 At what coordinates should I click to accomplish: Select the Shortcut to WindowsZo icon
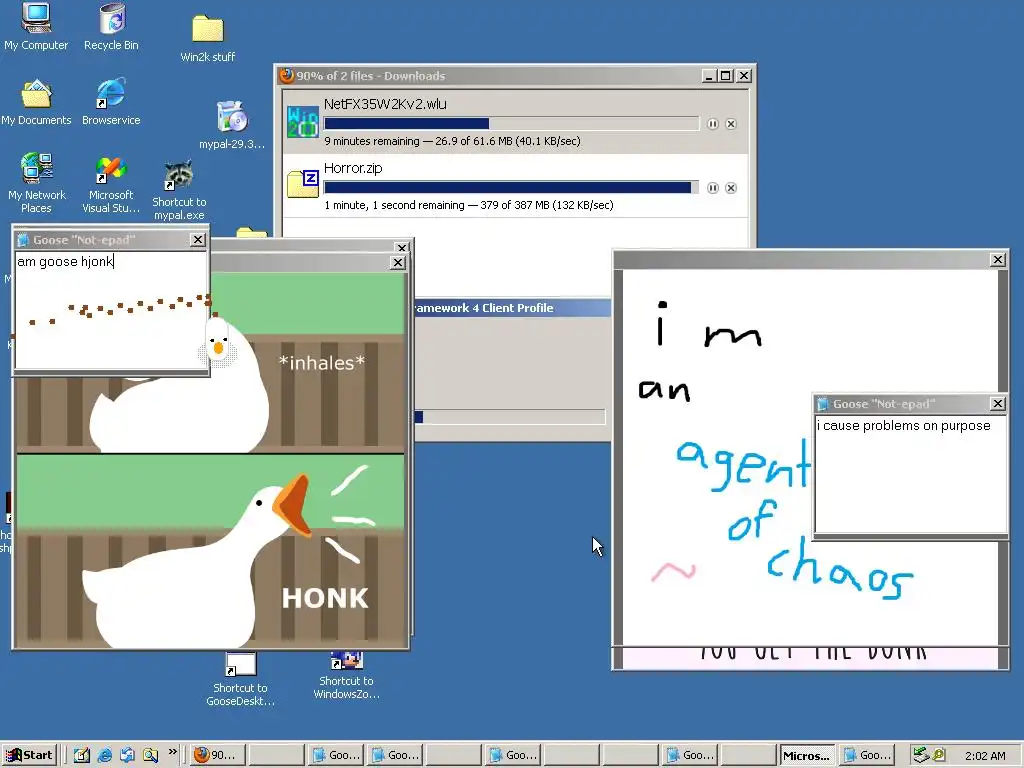pyautogui.click(x=346, y=676)
